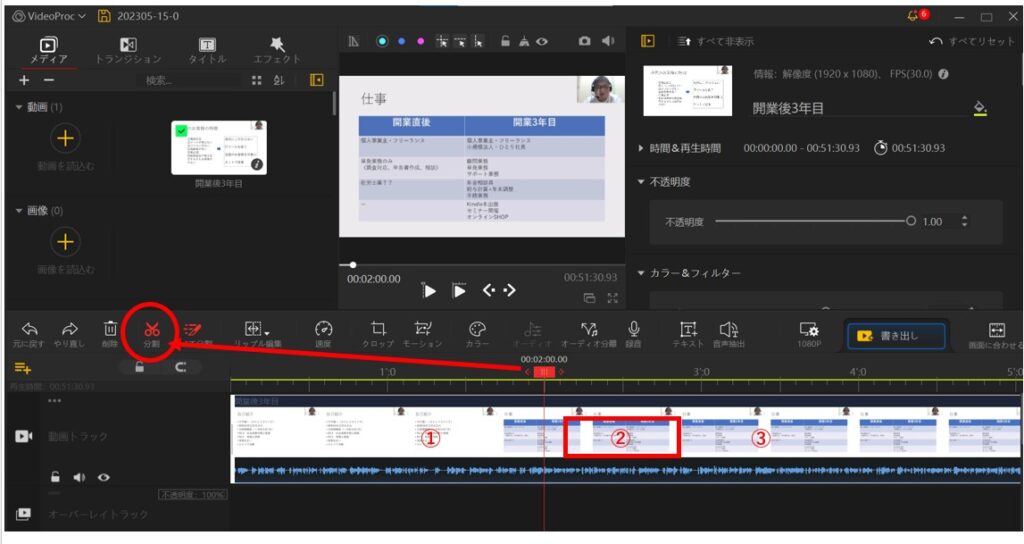1024x544 pixels.
Task: Step to the next frame arrow
Action: 510,290
